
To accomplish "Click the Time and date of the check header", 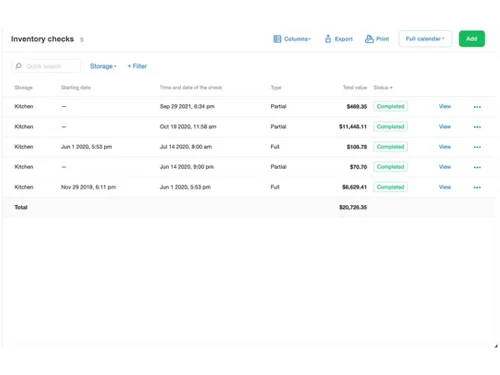I will click(191, 88).
